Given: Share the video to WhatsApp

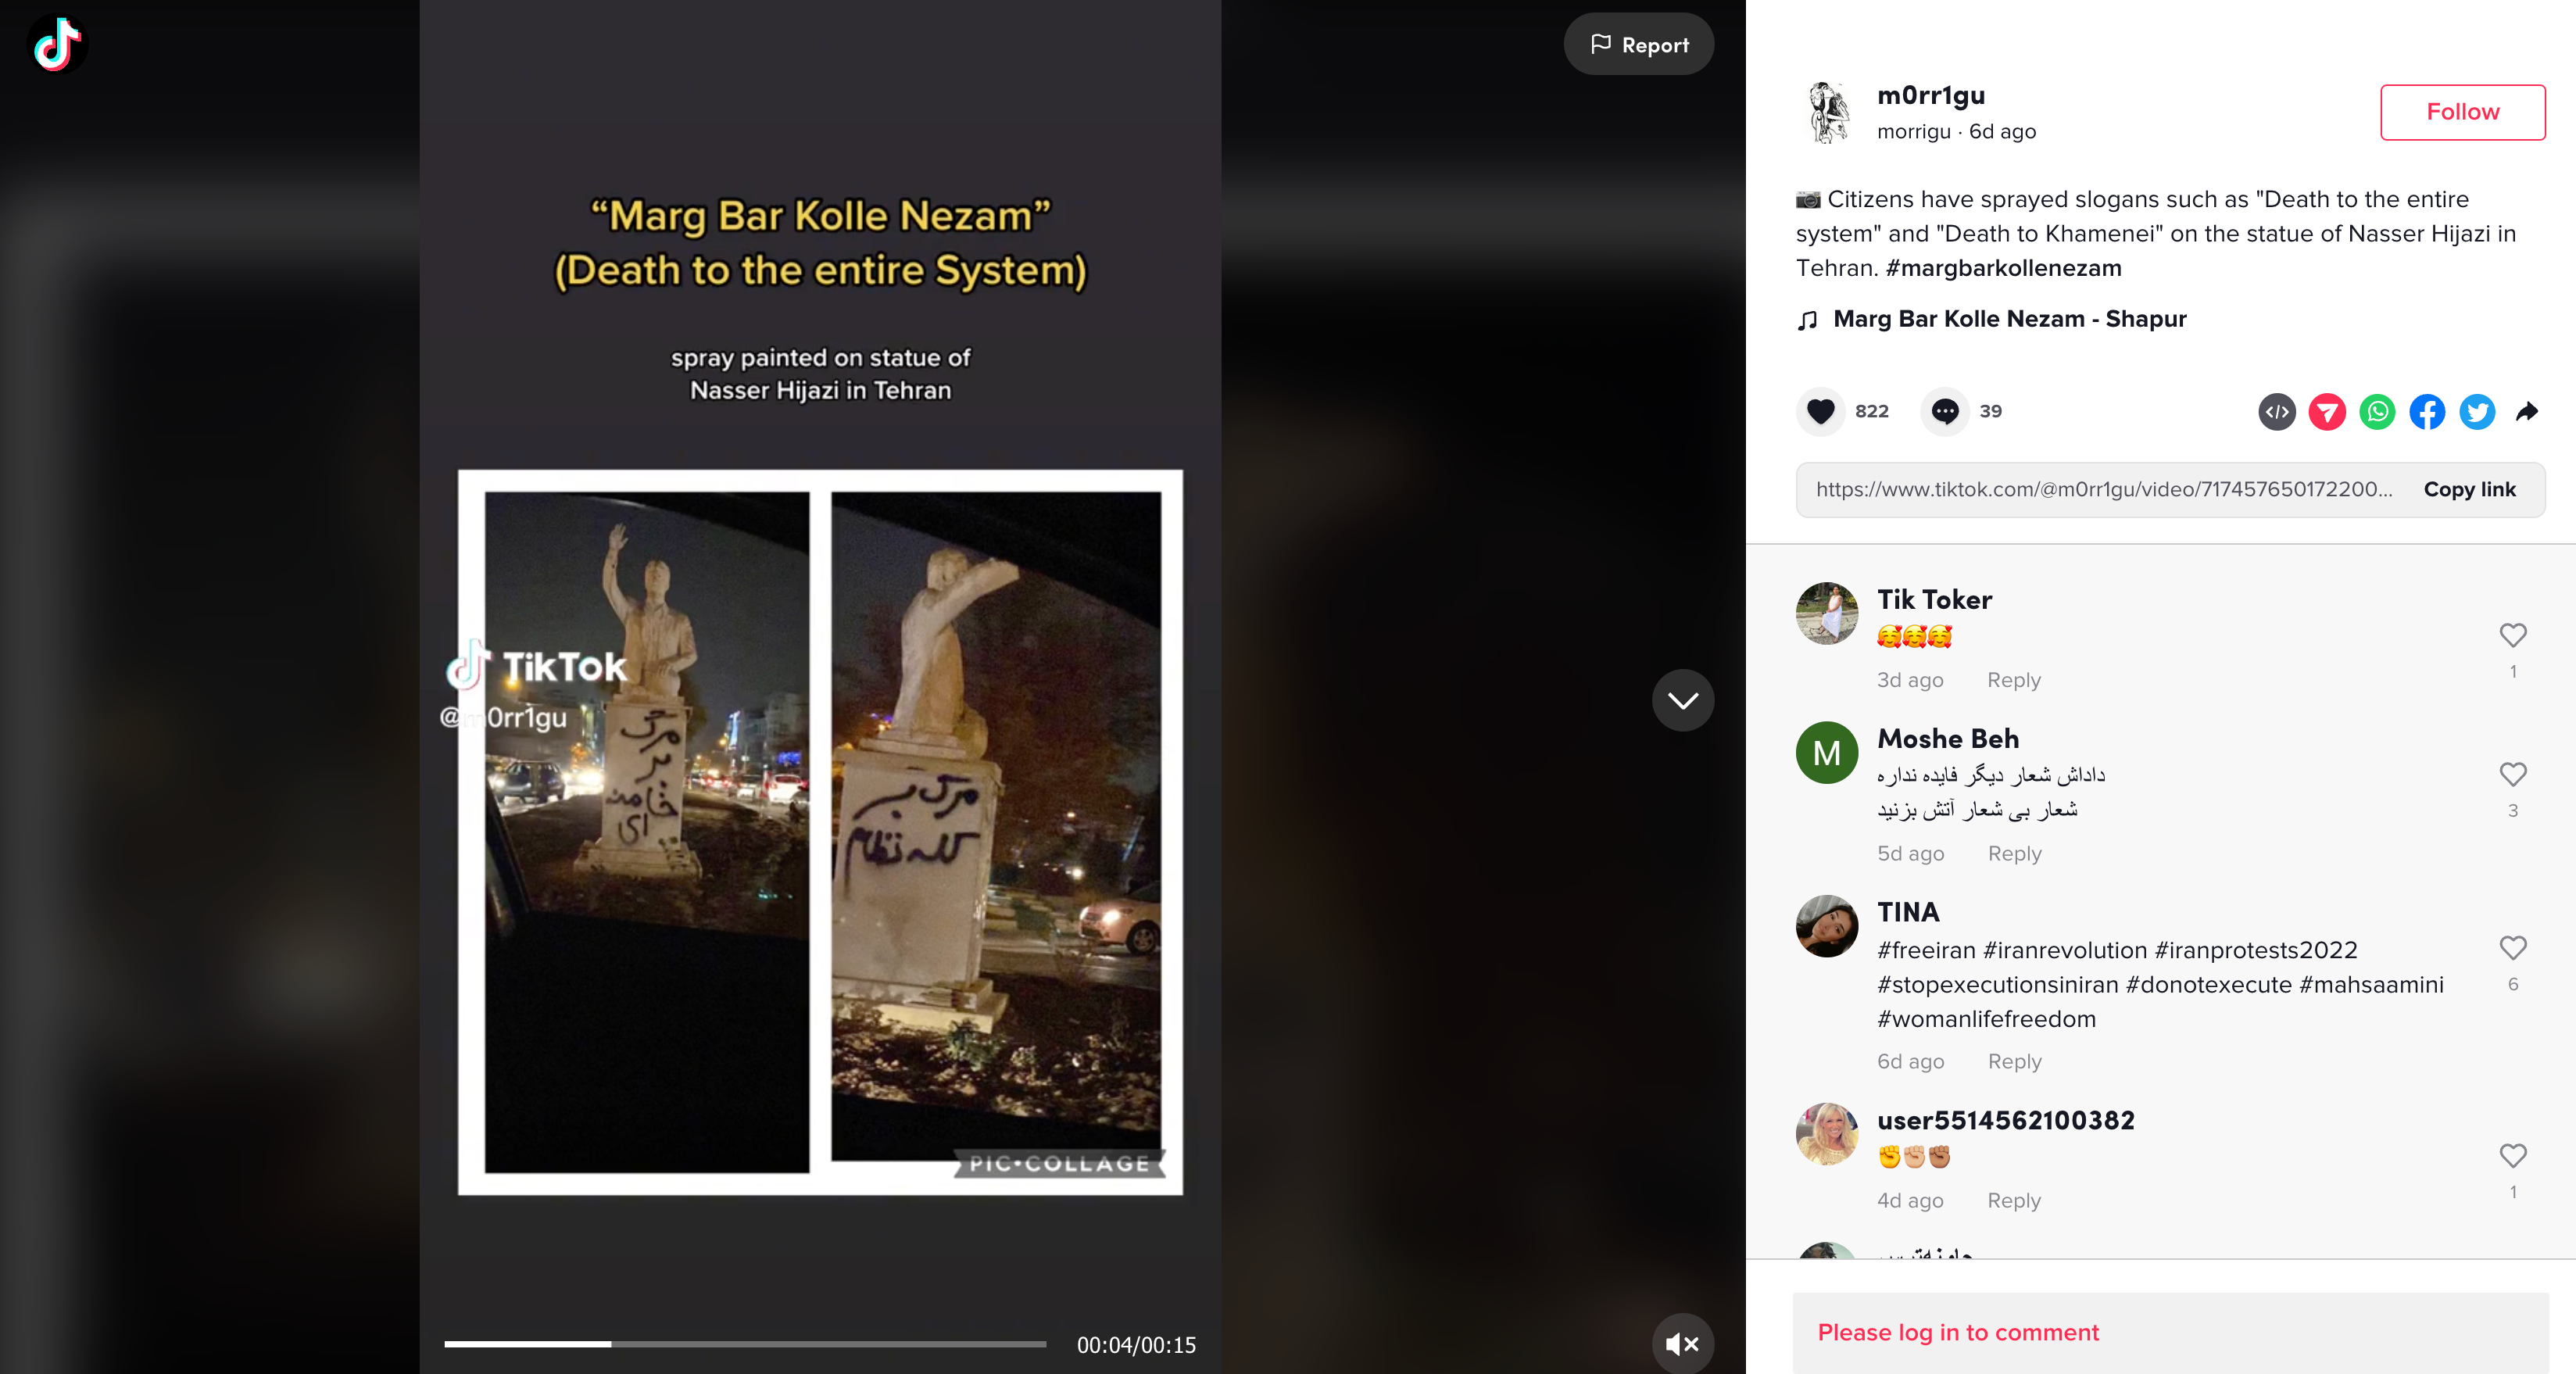Looking at the screenshot, I should click(2377, 412).
